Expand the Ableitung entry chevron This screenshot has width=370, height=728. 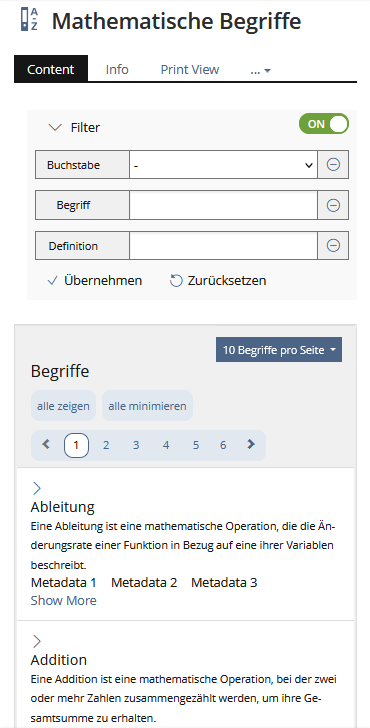37,488
